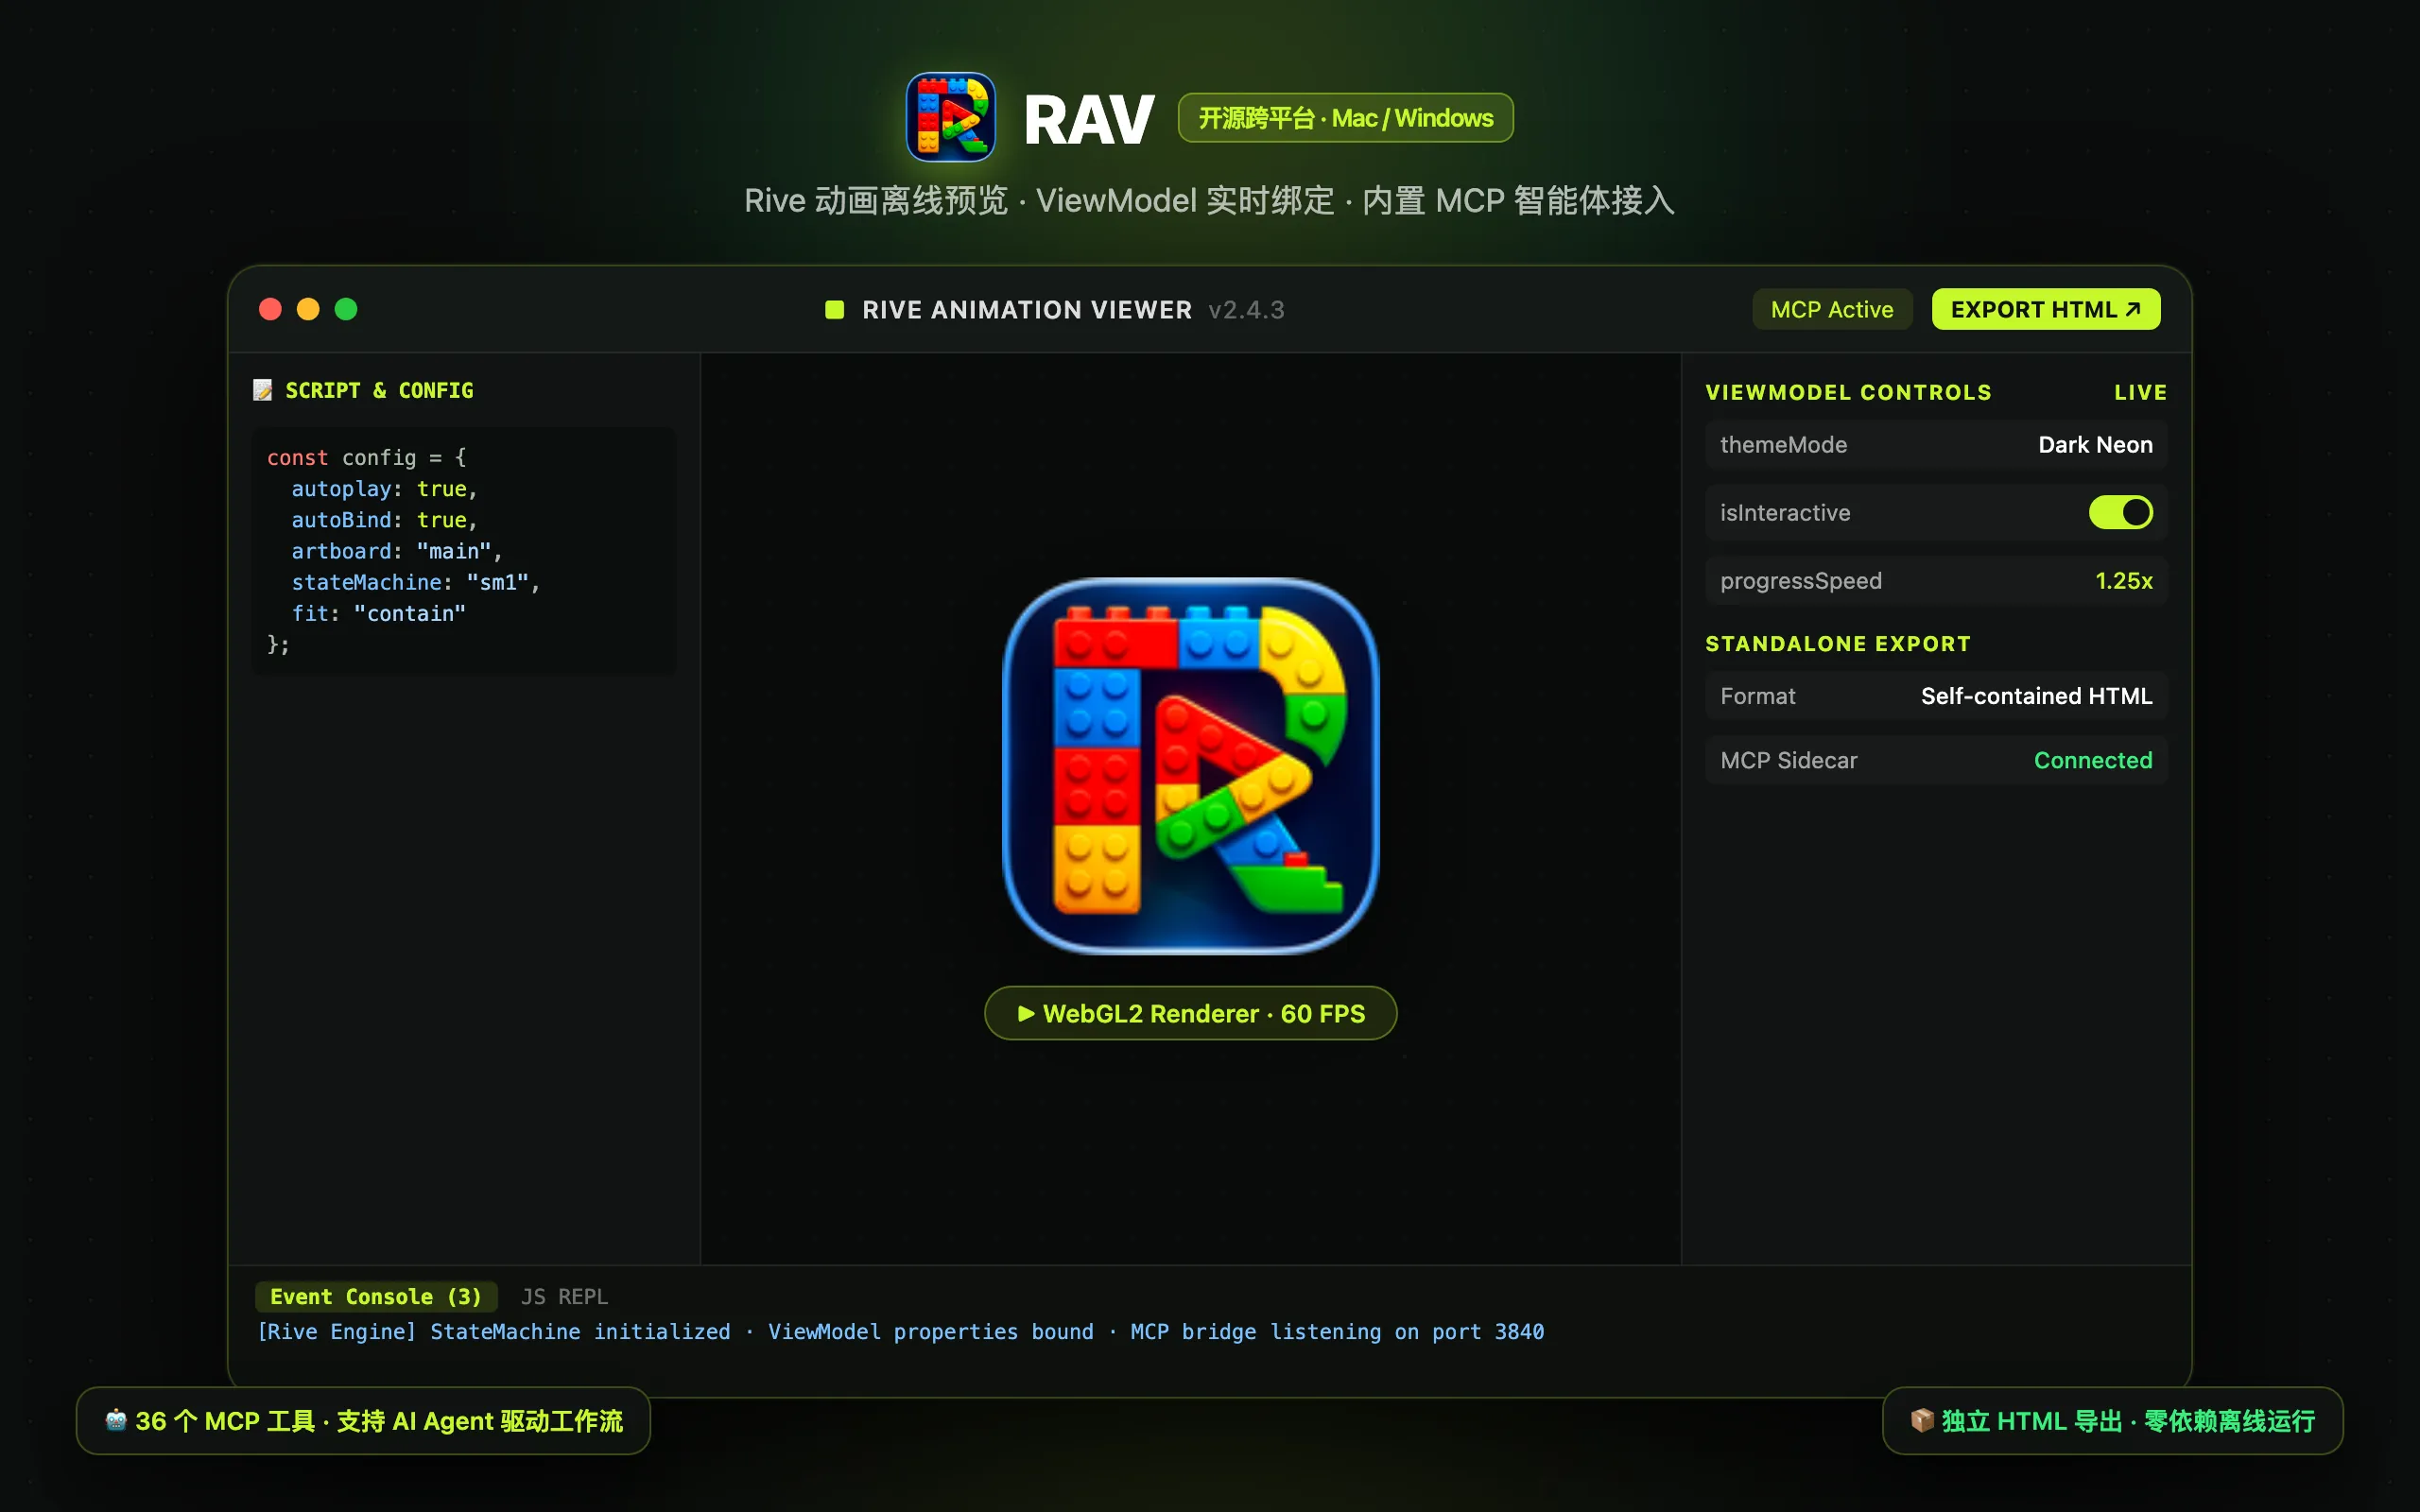Click RIVE ANIMATION VIEWER title text

[x=1027, y=310]
